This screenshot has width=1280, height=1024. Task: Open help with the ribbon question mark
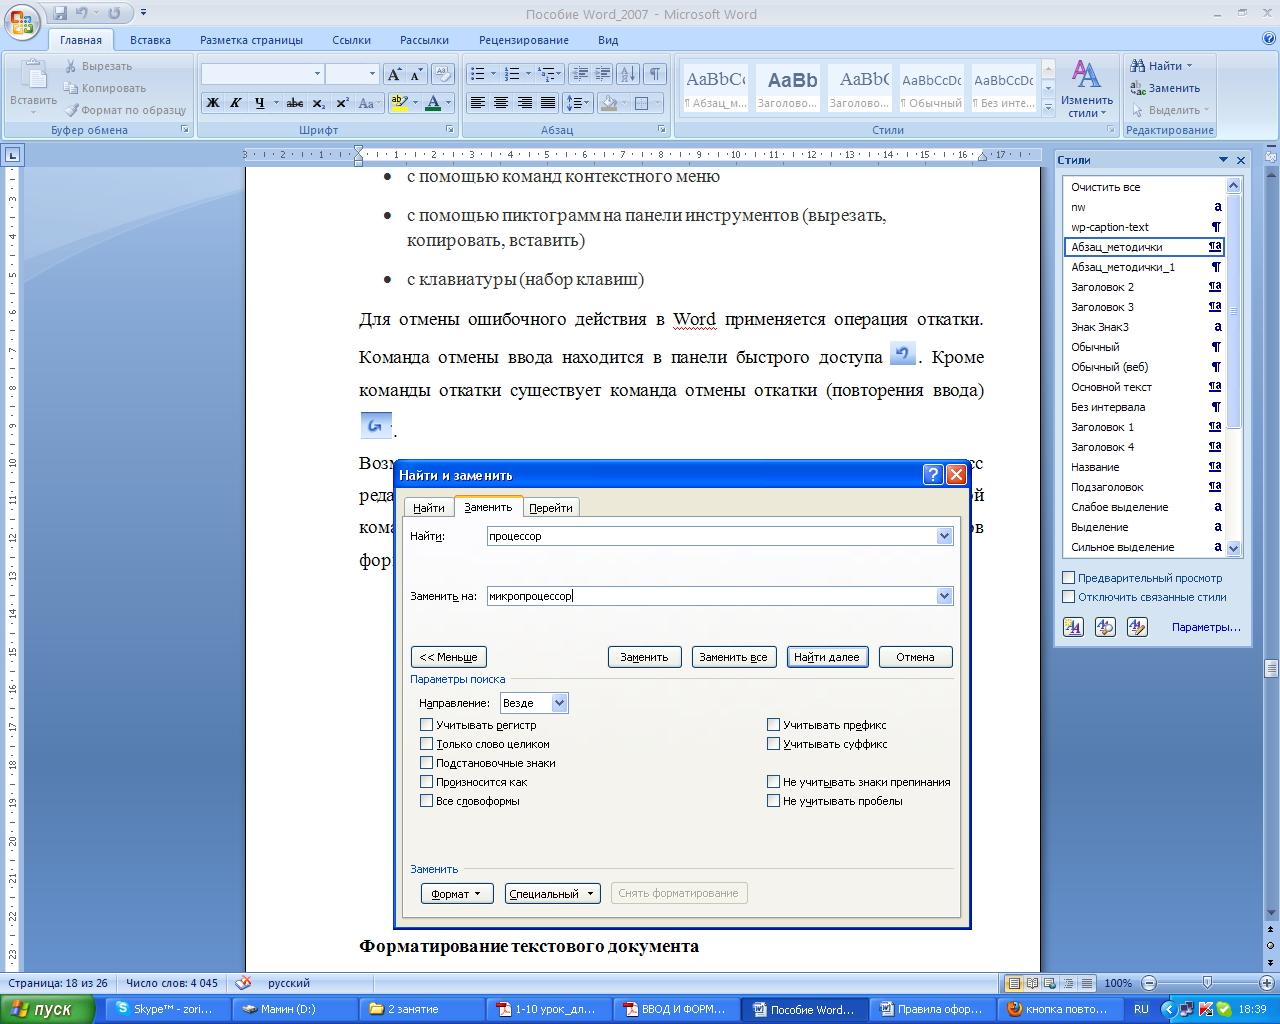1269,40
